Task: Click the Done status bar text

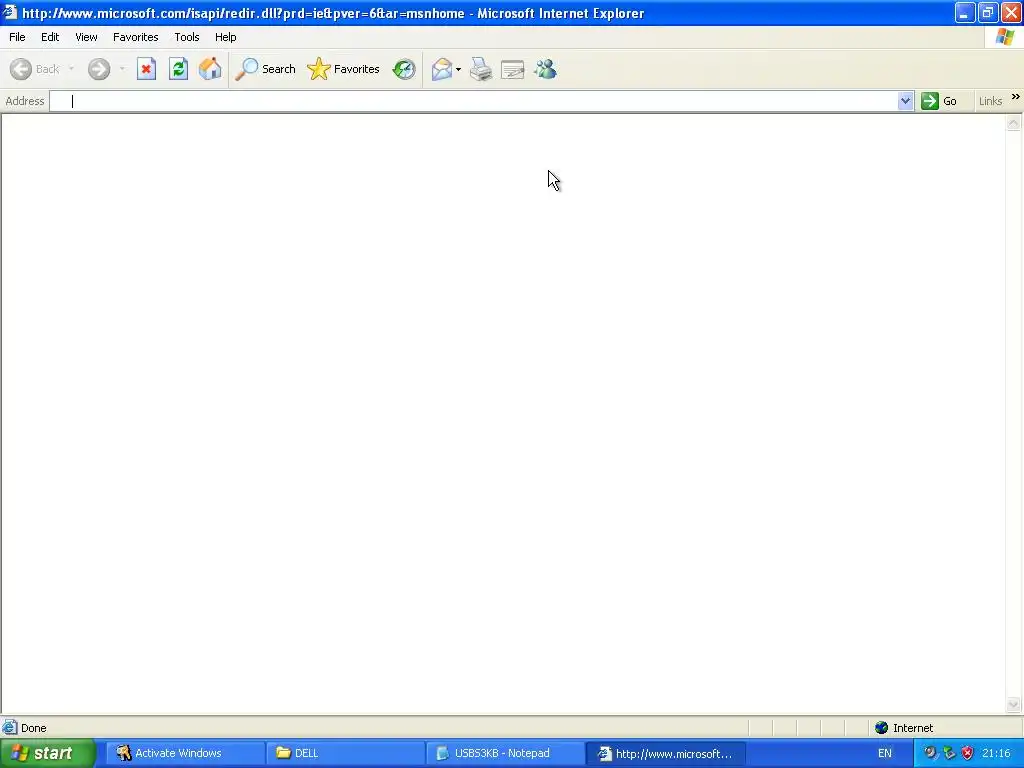Action: point(34,728)
